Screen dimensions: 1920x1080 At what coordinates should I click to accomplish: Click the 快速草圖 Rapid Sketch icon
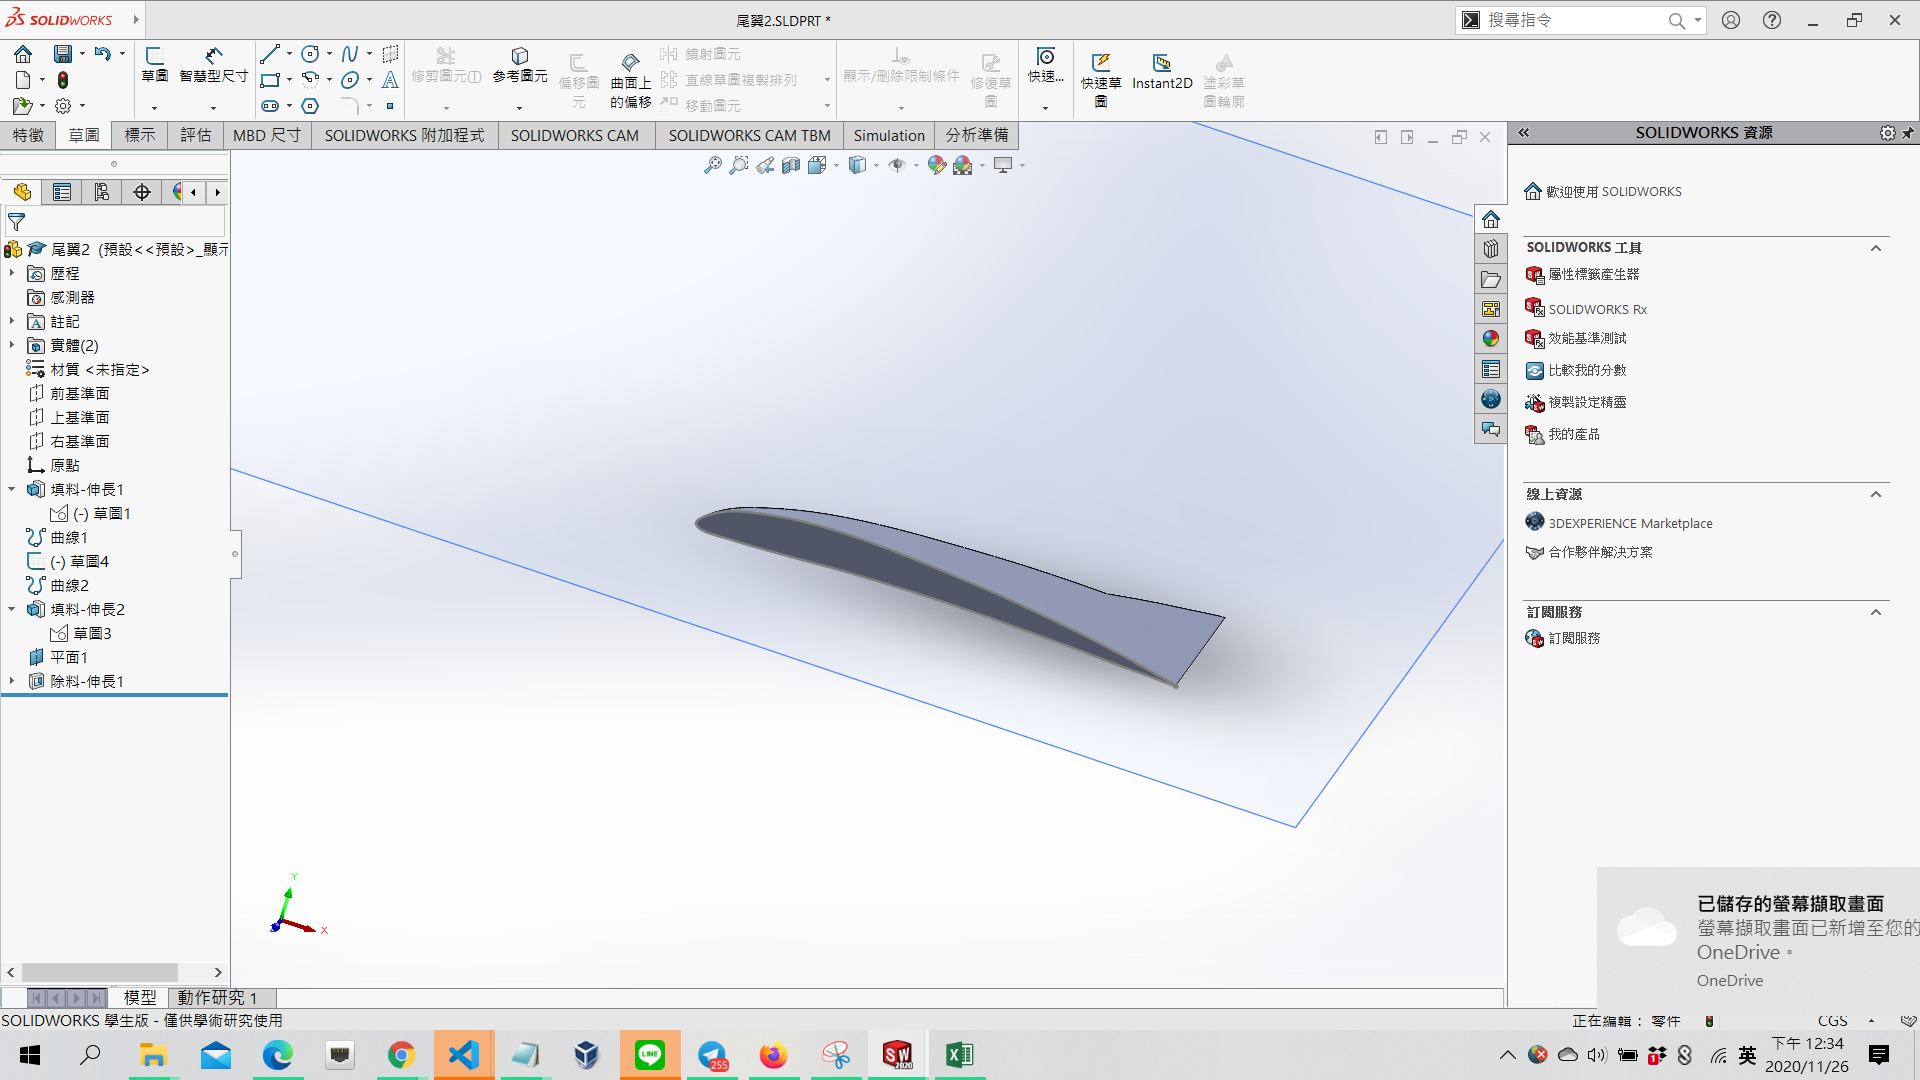point(1101,80)
